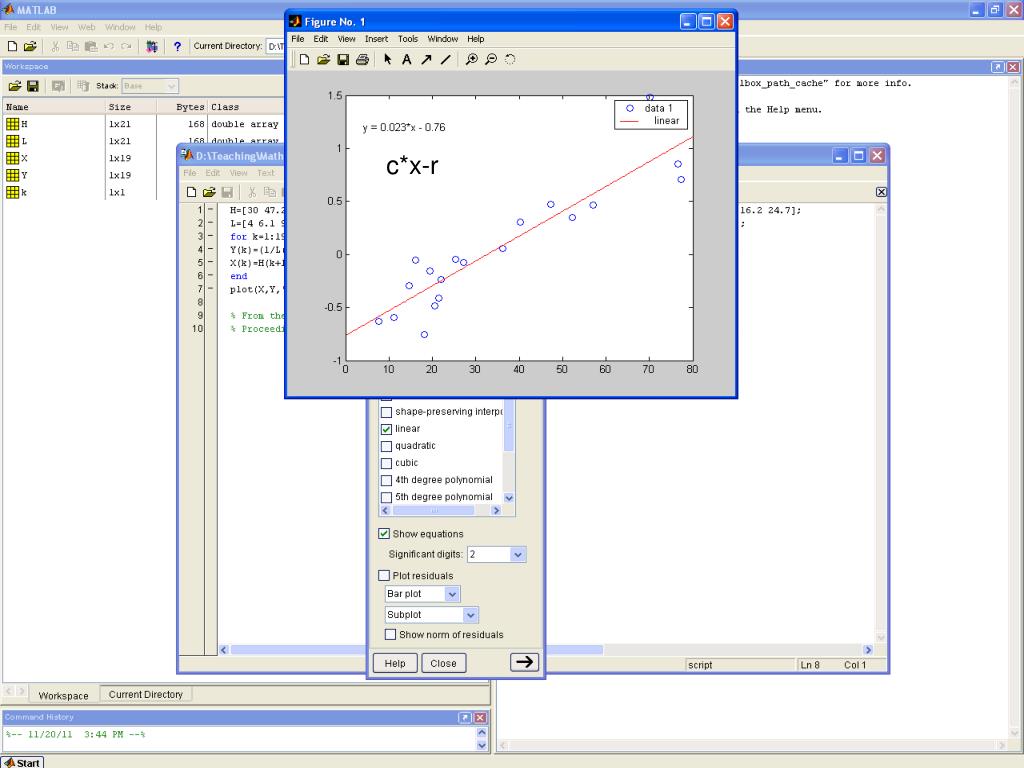Open MATLAB Web menu
This screenshot has width=1024, height=768.
pyautogui.click(x=87, y=27)
